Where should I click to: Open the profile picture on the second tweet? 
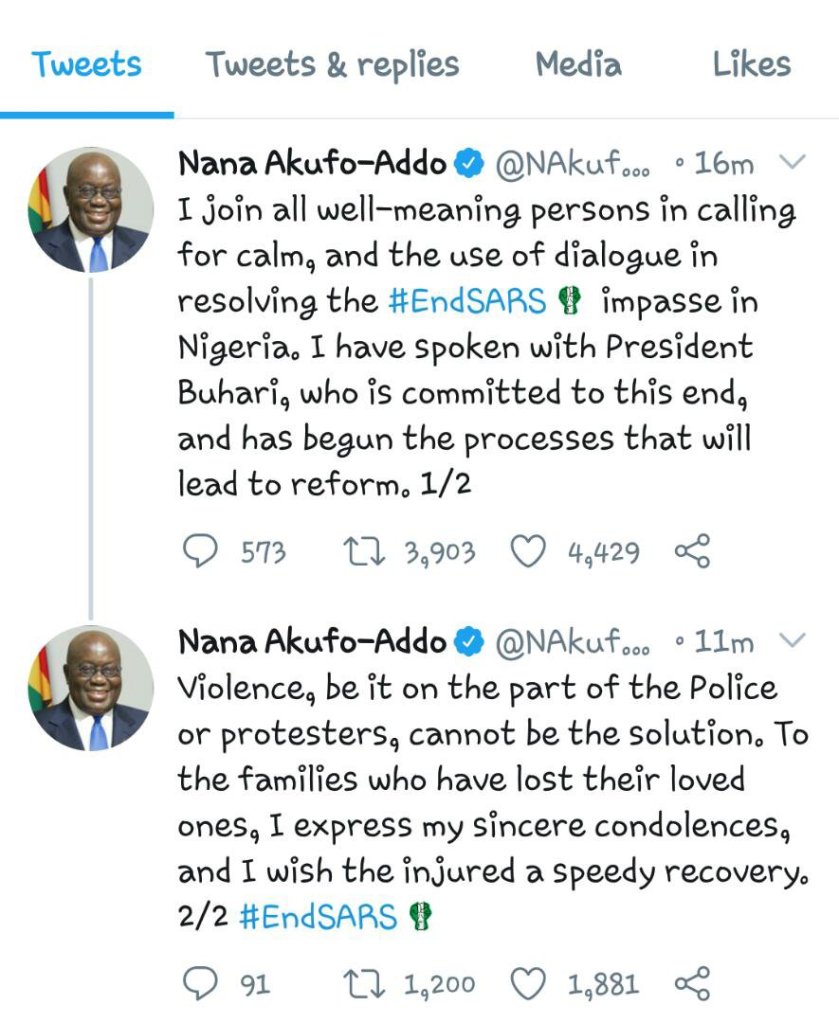click(90, 688)
